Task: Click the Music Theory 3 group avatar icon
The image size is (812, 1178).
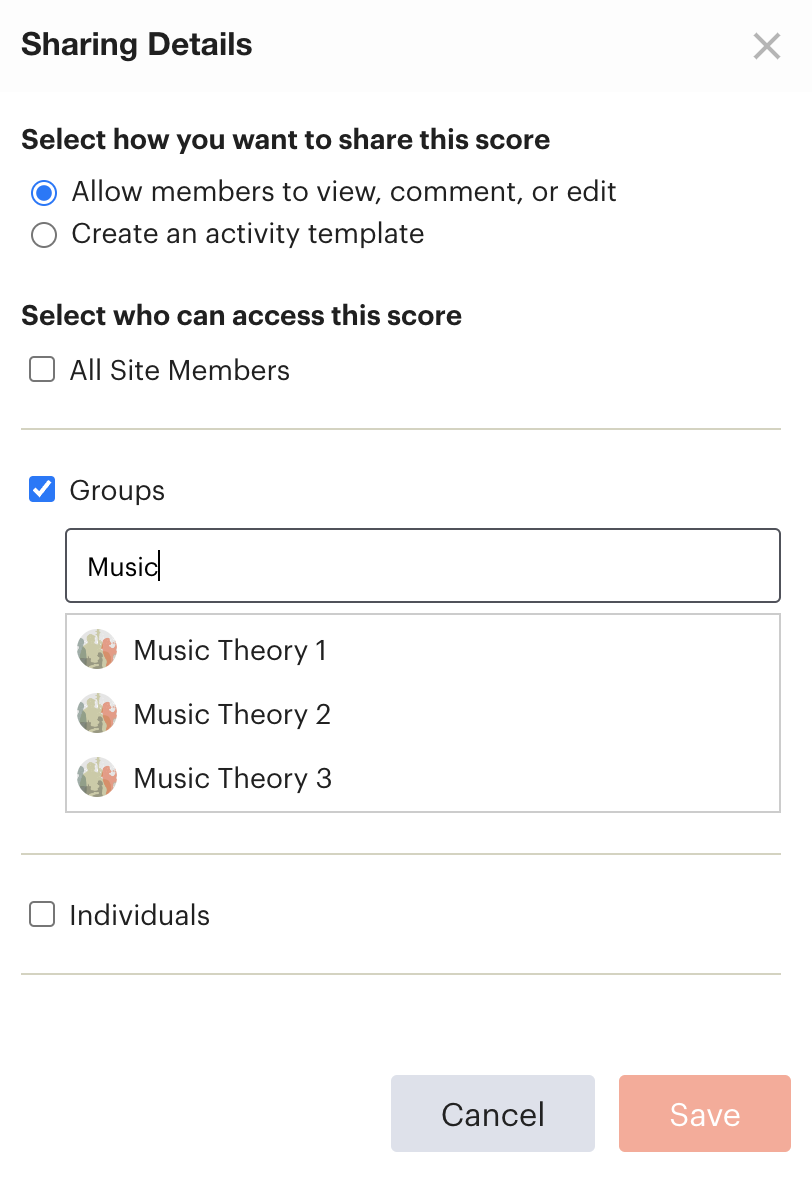Action: (97, 778)
